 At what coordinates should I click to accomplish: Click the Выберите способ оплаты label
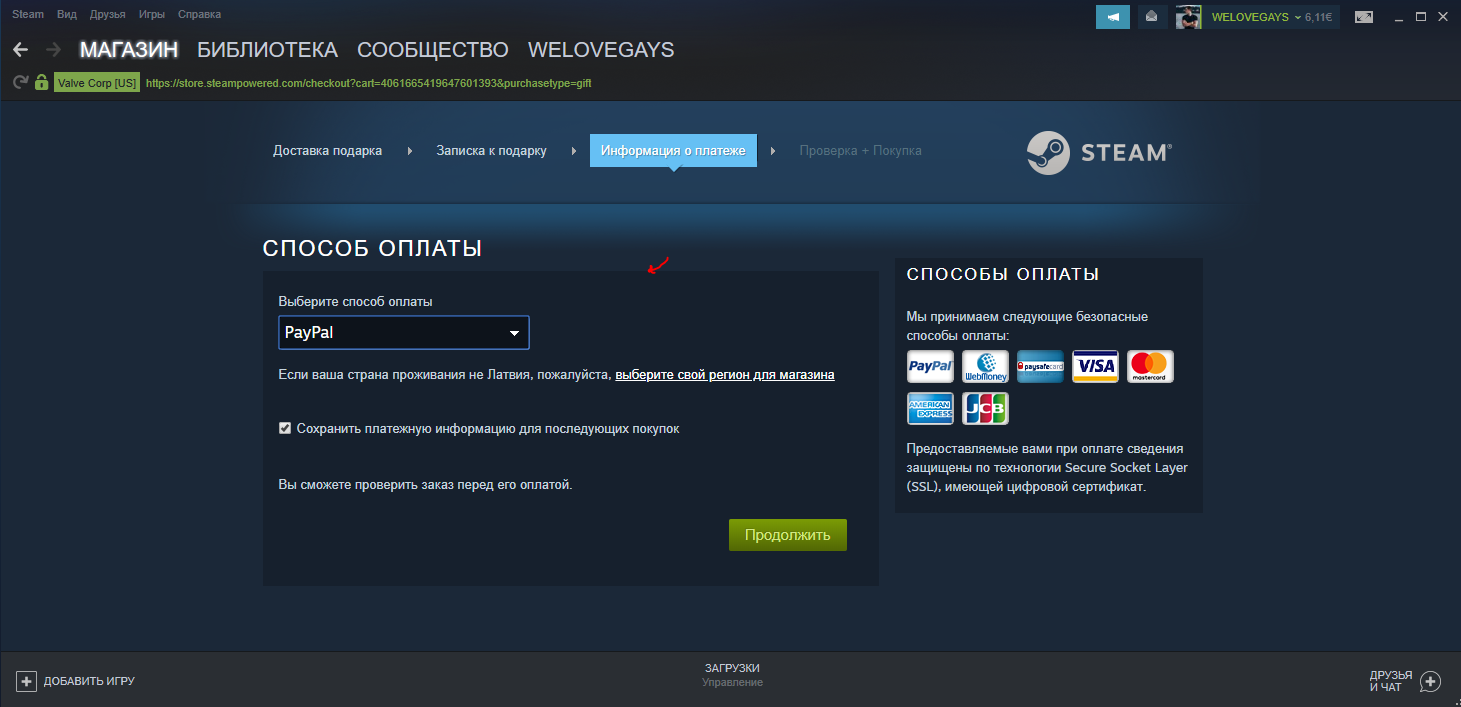pos(355,301)
